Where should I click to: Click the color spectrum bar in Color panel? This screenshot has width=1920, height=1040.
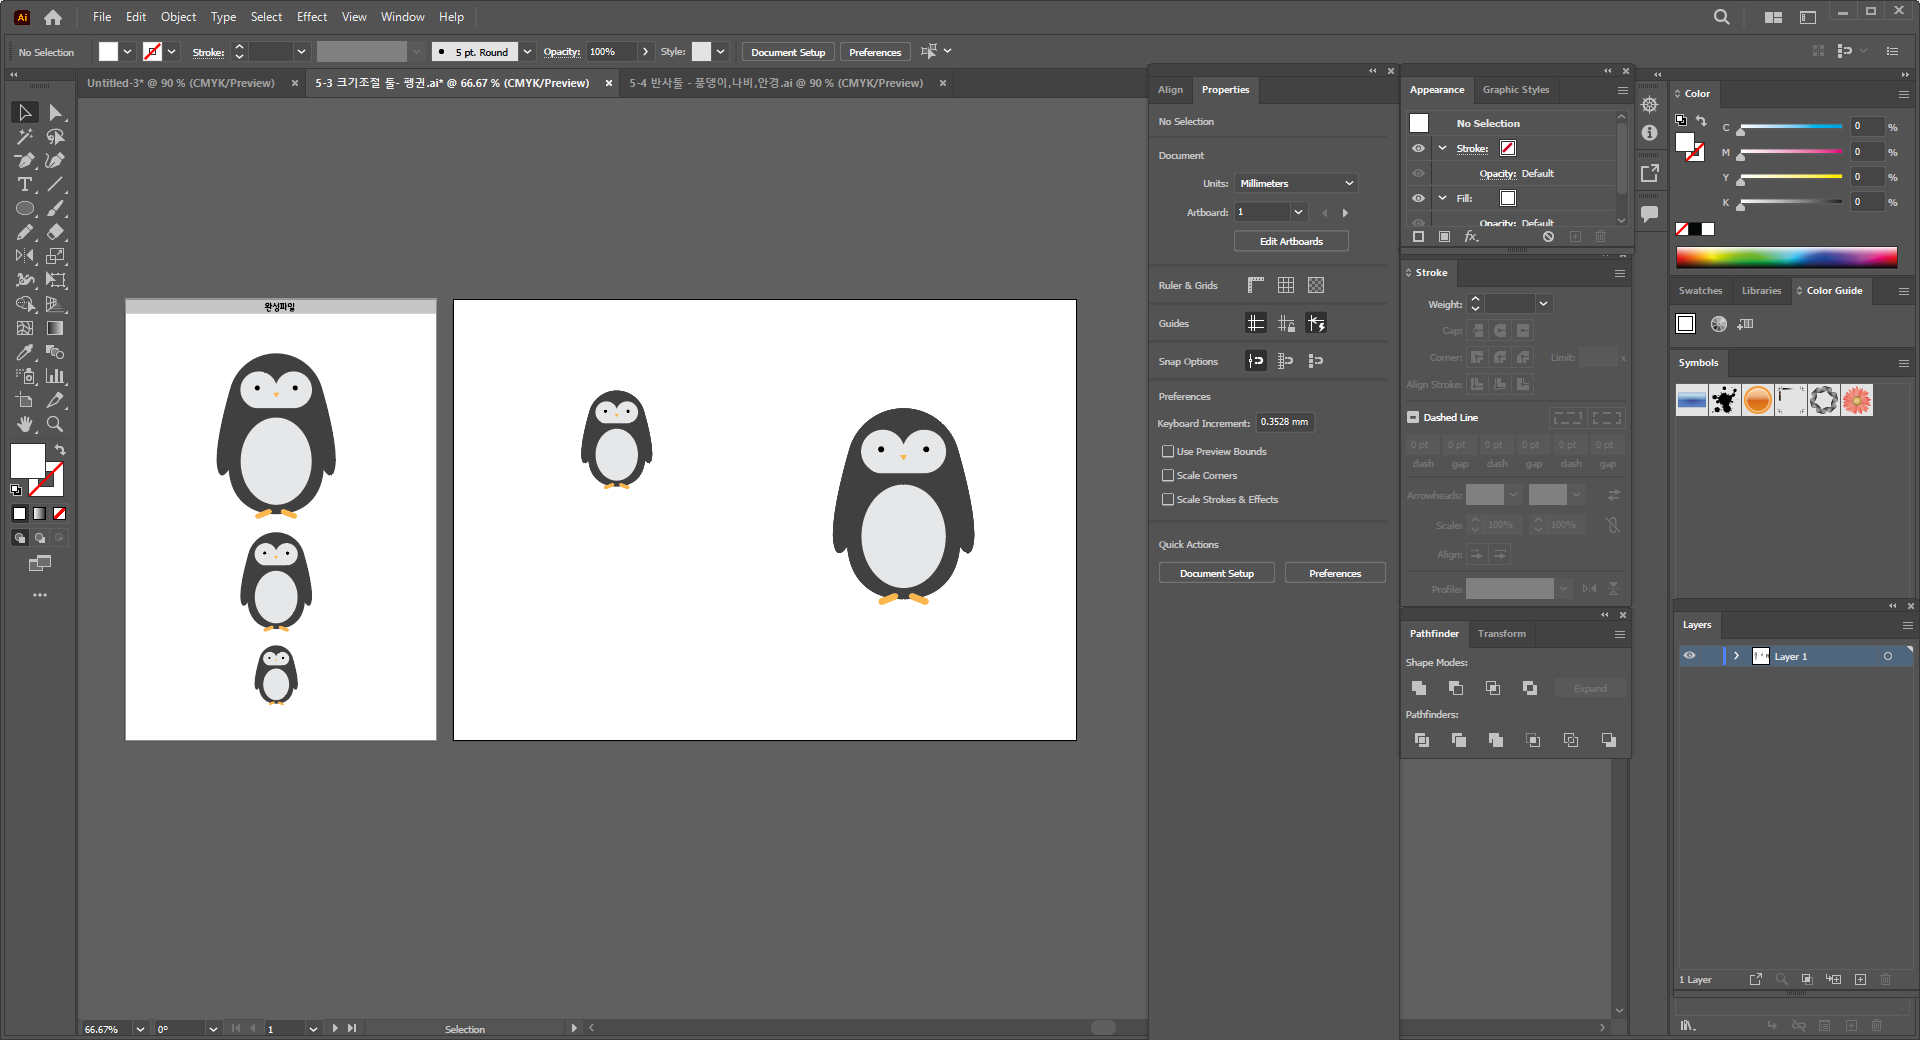click(x=1786, y=257)
